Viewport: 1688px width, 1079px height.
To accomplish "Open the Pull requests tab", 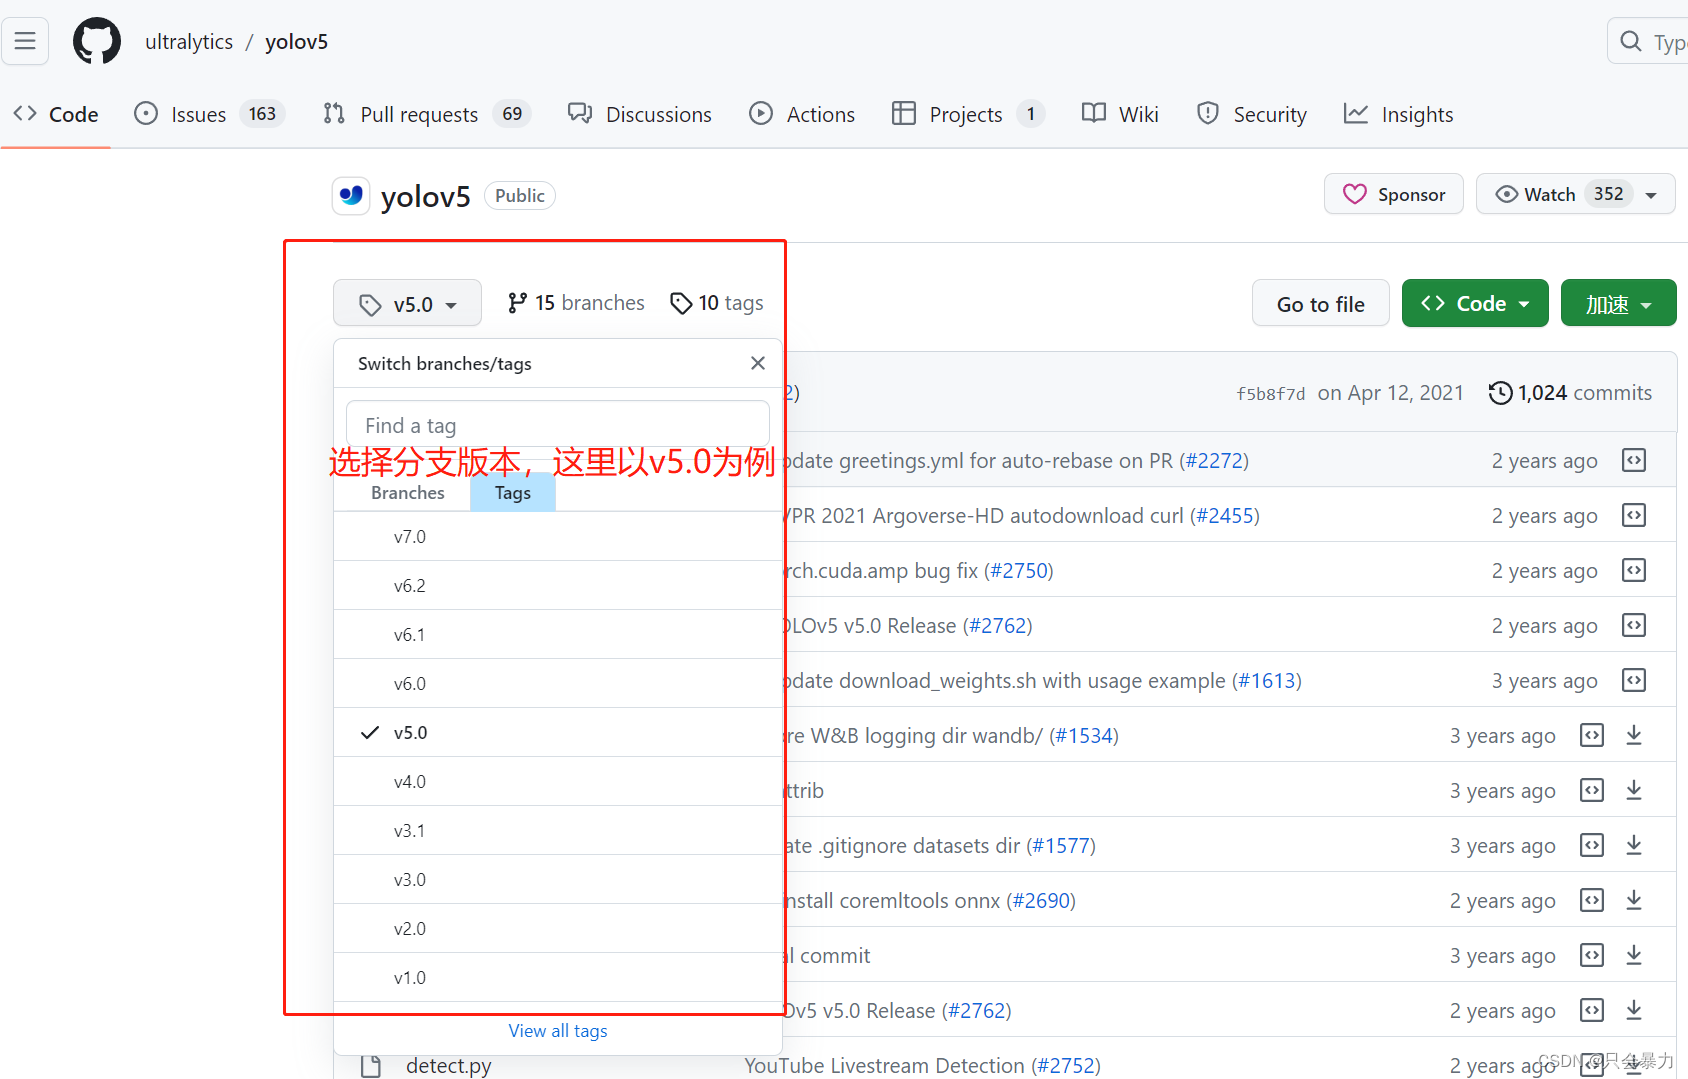I will (427, 114).
